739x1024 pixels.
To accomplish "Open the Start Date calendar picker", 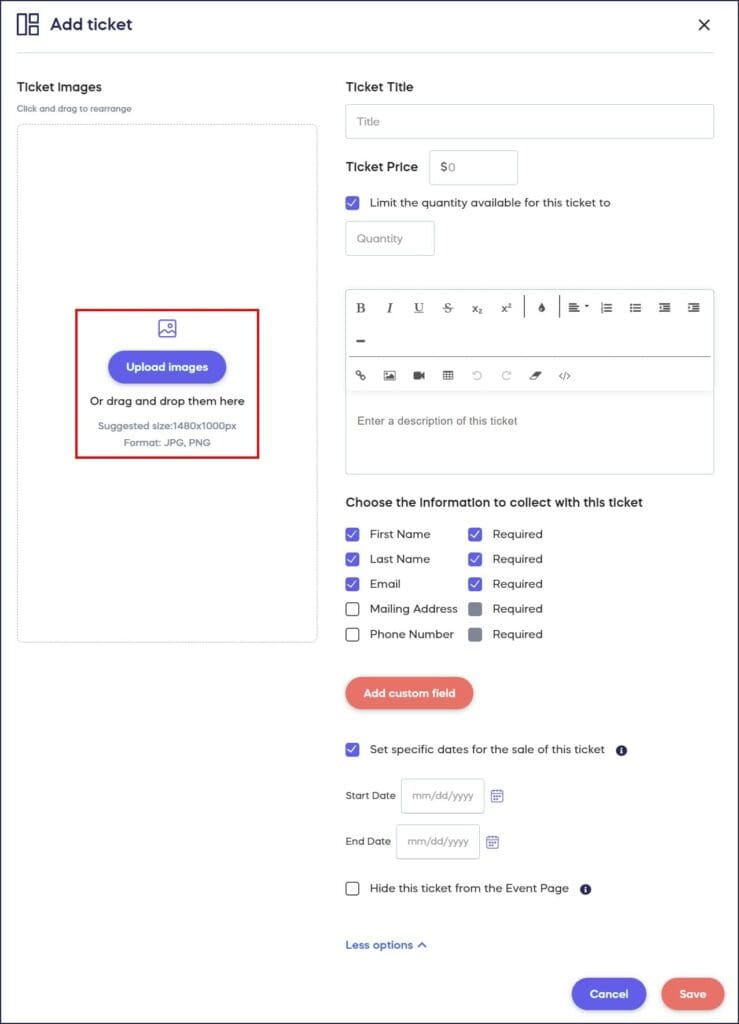I will click(497, 796).
